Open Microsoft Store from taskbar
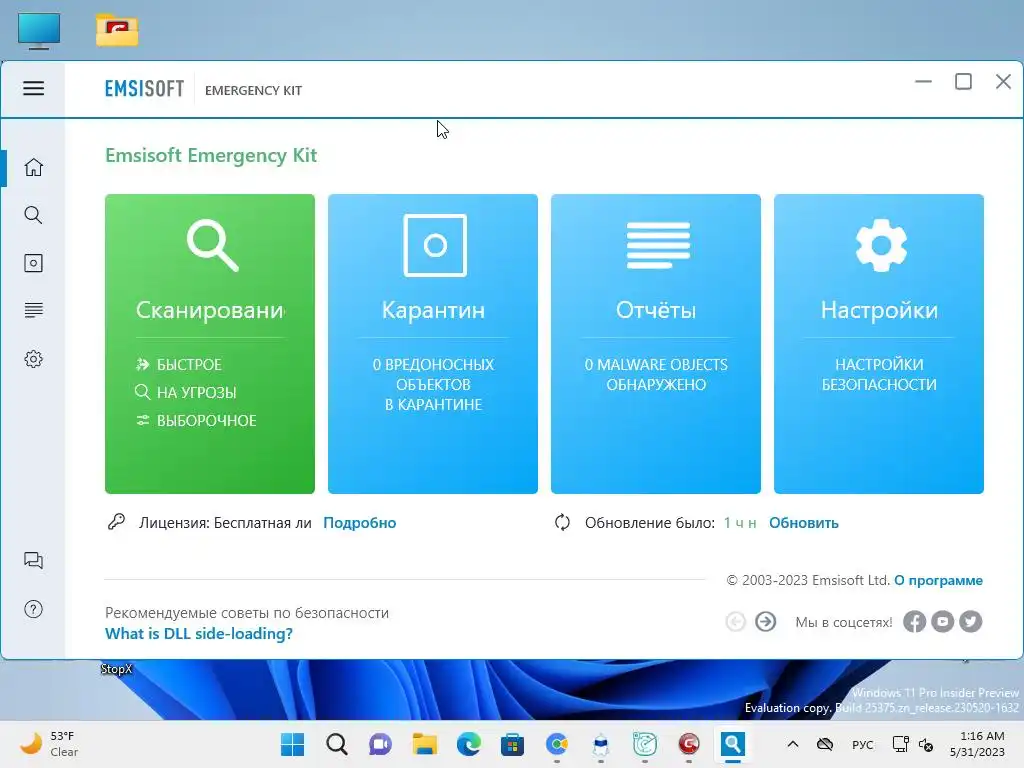Viewport: 1024px width, 768px height. [x=513, y=744]
